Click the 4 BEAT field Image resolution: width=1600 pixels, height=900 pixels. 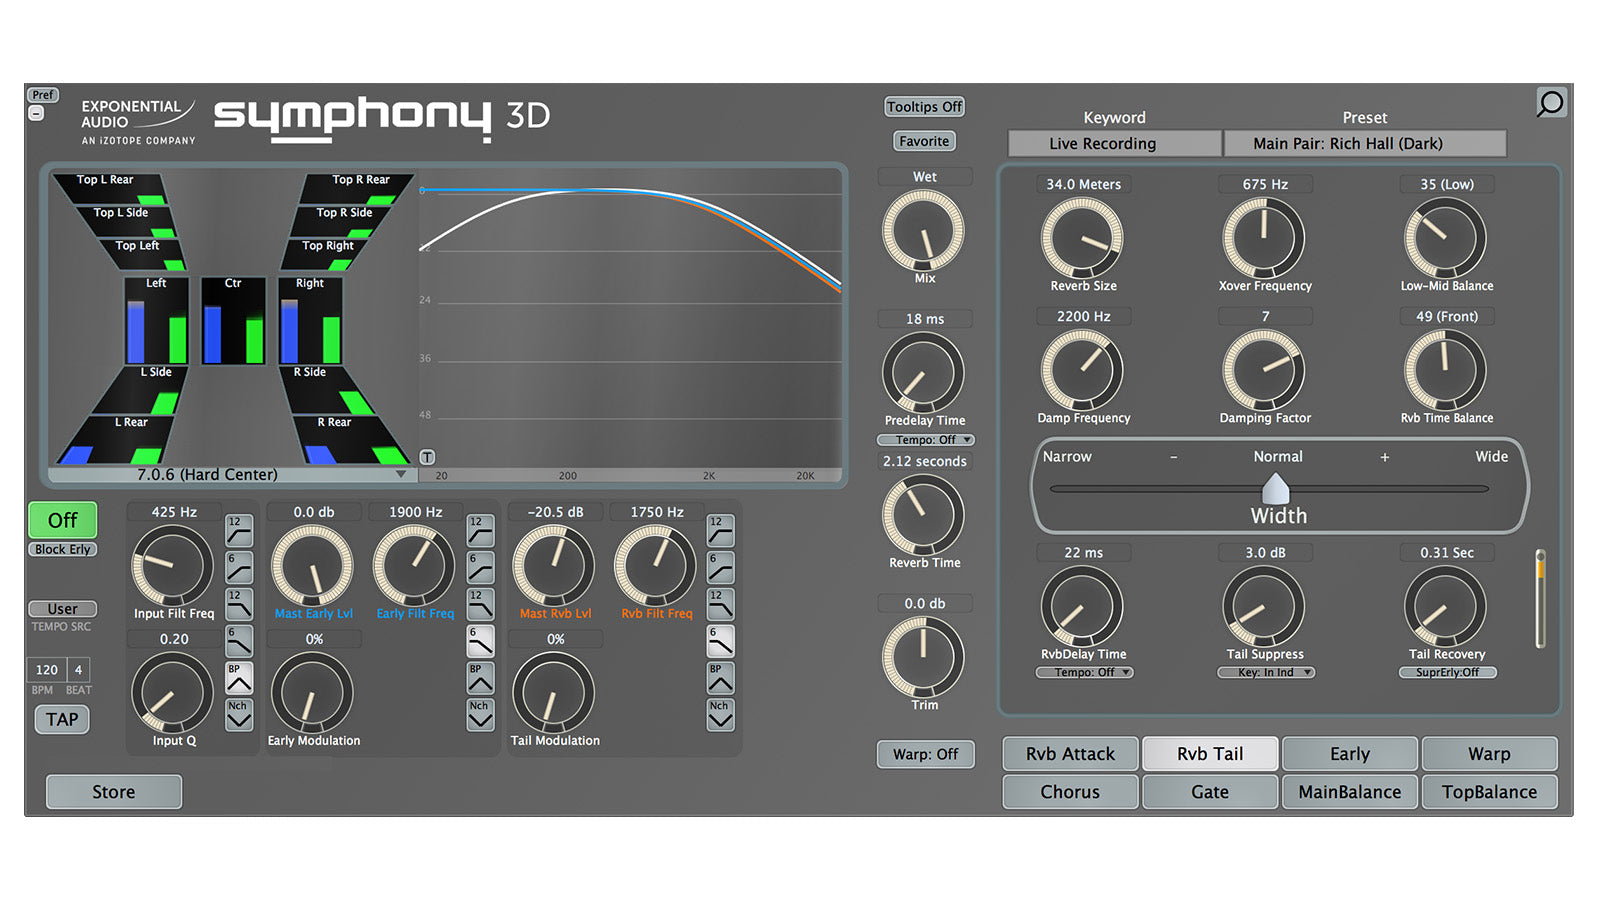[x=78, y=670]
